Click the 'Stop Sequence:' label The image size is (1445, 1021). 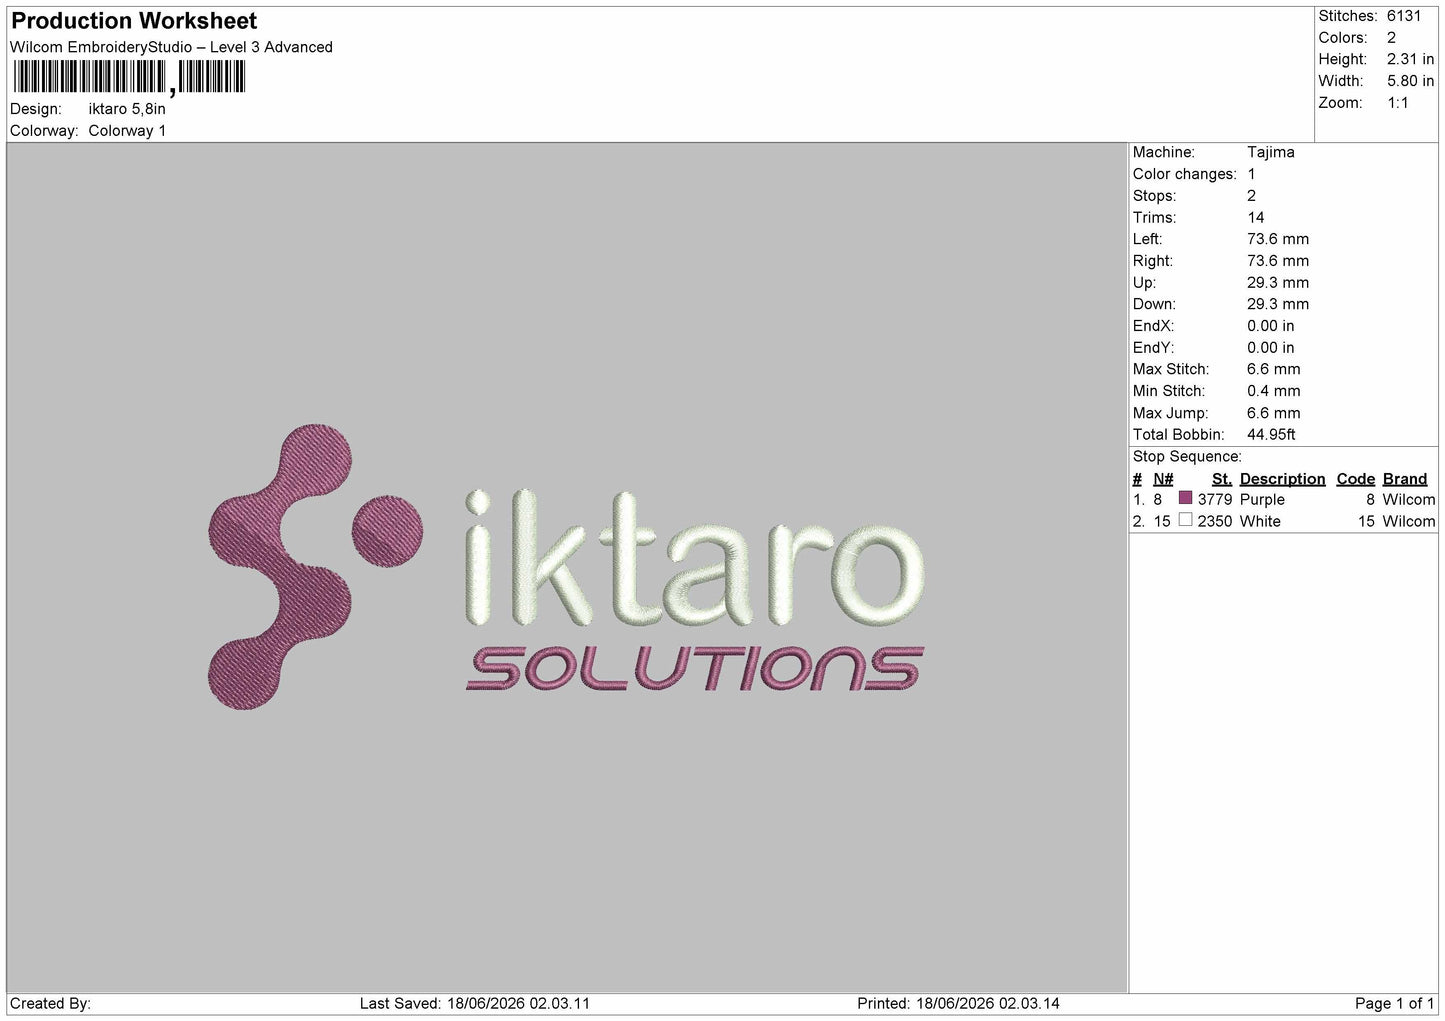[1187, 457]
